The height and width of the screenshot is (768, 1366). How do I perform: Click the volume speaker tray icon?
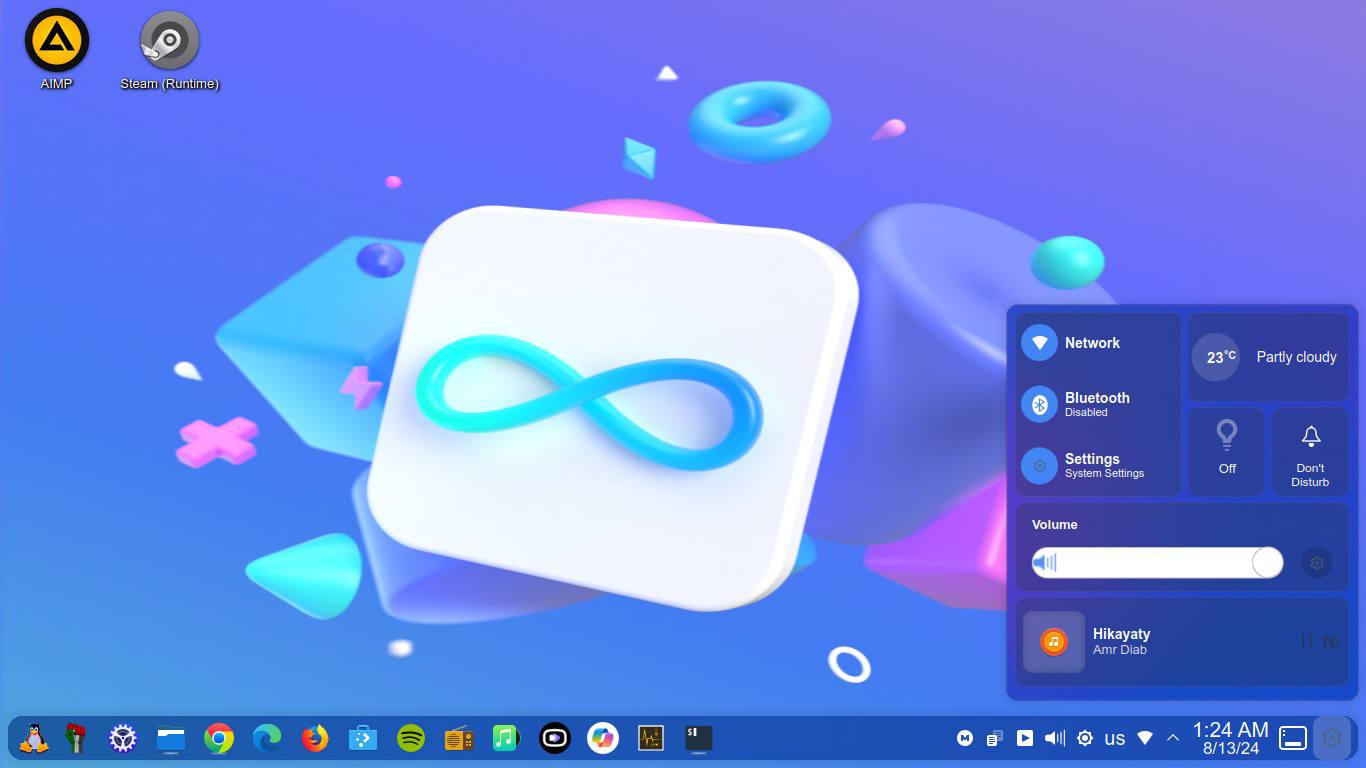tap(1055, 738)
